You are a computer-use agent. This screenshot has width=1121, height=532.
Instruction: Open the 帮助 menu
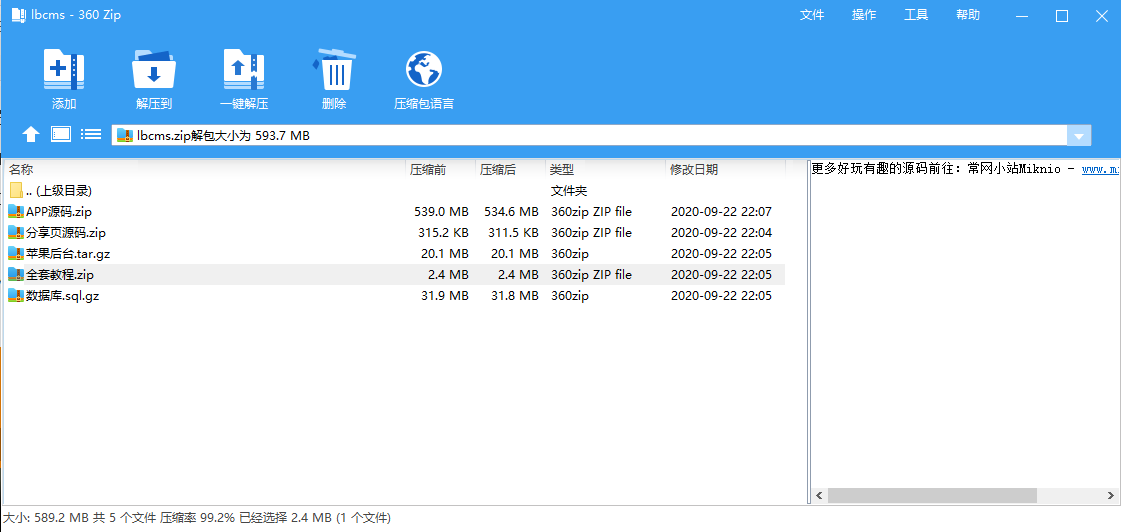(968, 15)
